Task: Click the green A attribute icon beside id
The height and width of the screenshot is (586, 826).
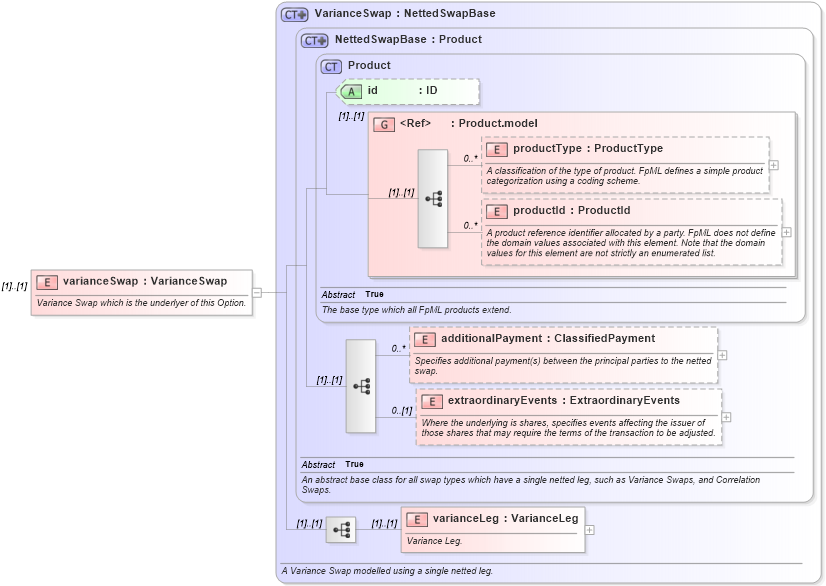Action: point(351,91)
